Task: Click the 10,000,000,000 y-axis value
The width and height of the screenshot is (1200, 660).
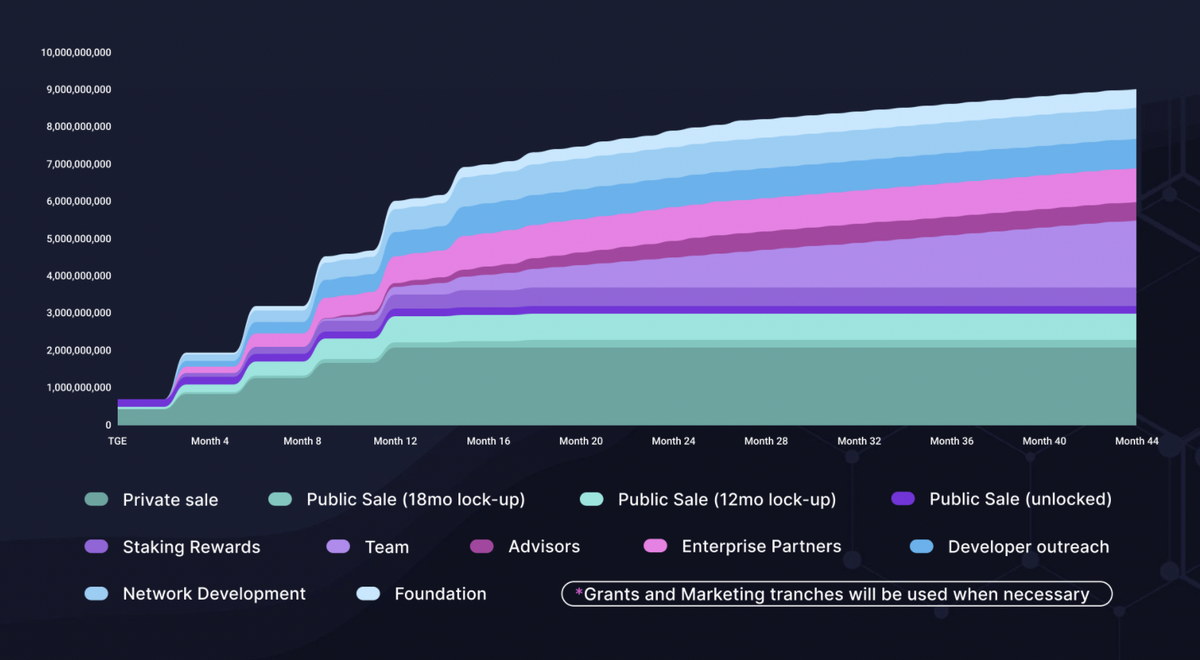Action: pos(76,52)
